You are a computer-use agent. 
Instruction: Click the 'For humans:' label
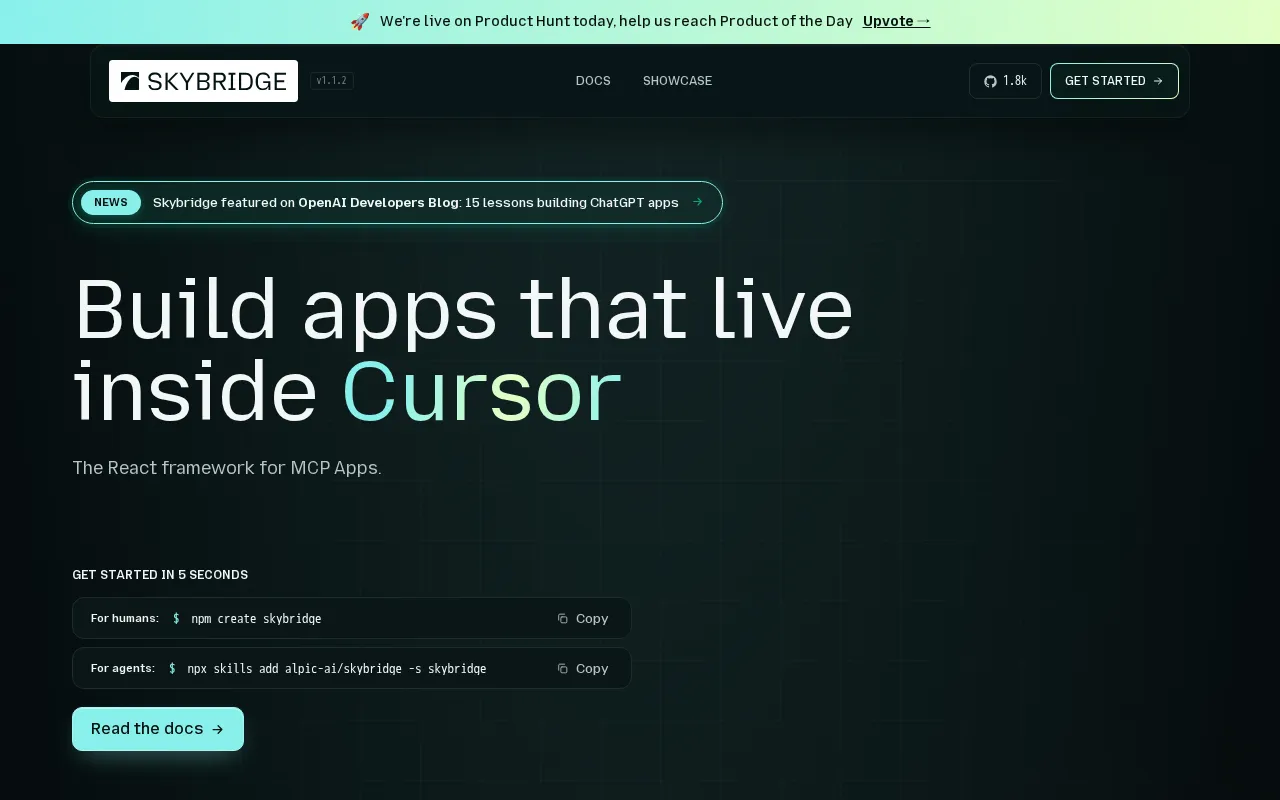click(125, 618)
